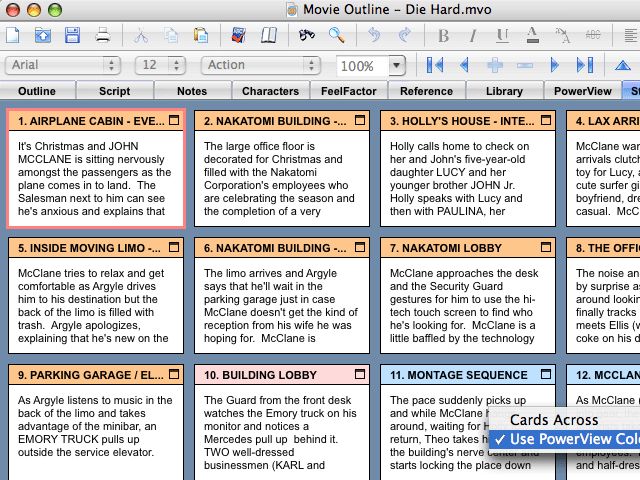This screenshot has width=640, height=480.
Task: Click the font style icon with pencil
Action: (x=563, y=36)
